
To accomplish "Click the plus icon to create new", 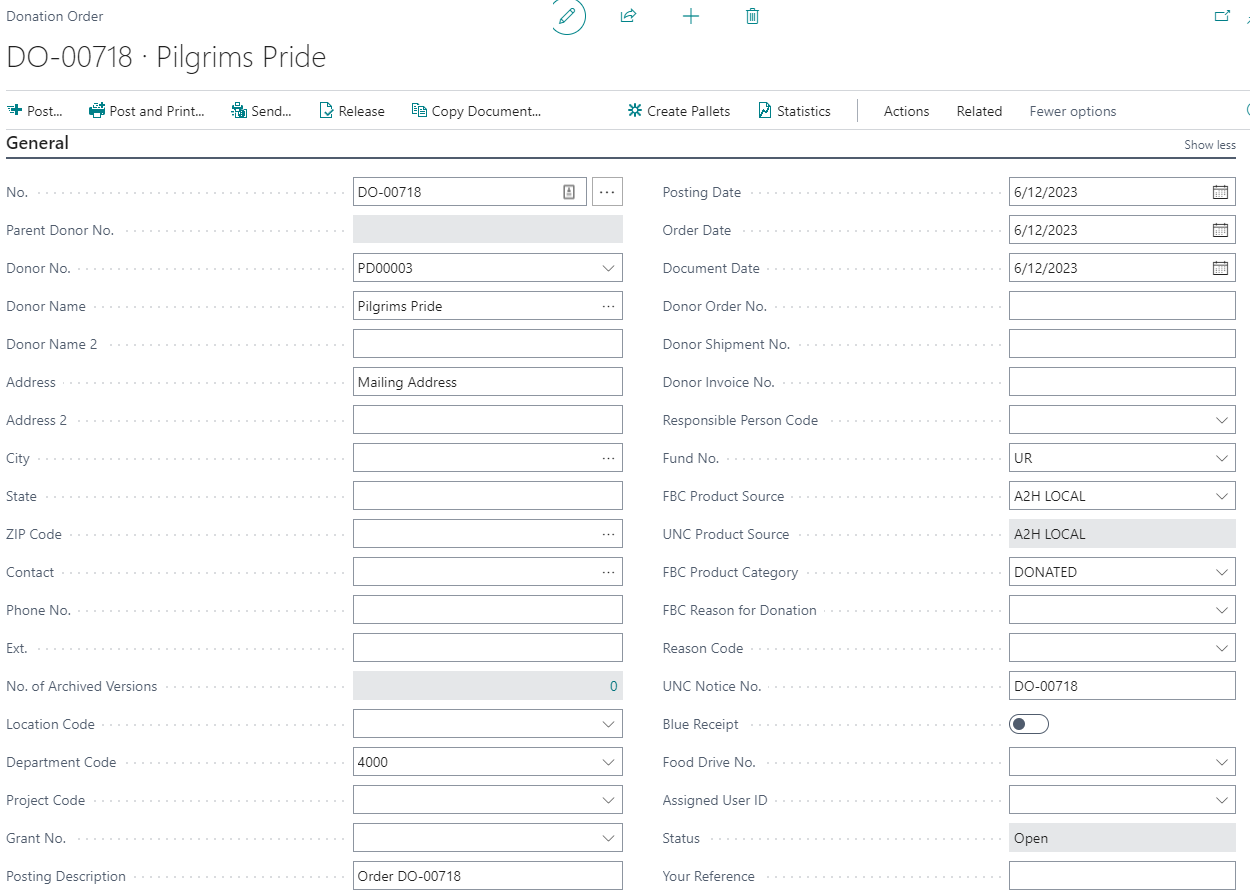I will 691,17.
